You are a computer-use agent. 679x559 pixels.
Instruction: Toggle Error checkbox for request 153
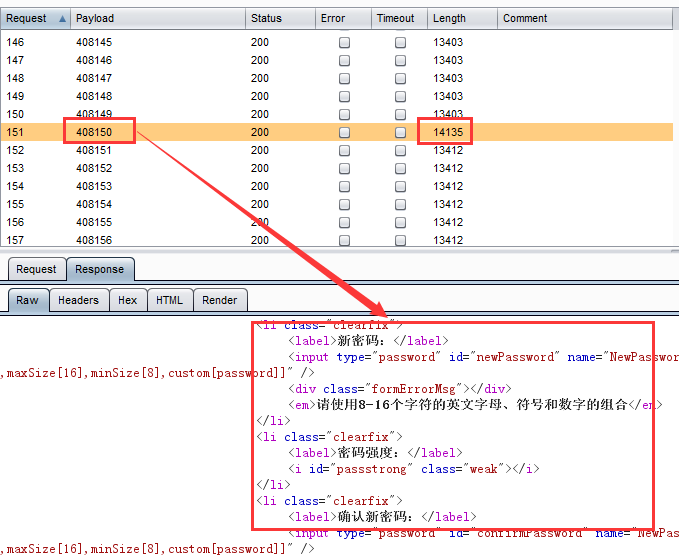coord(344,168)
